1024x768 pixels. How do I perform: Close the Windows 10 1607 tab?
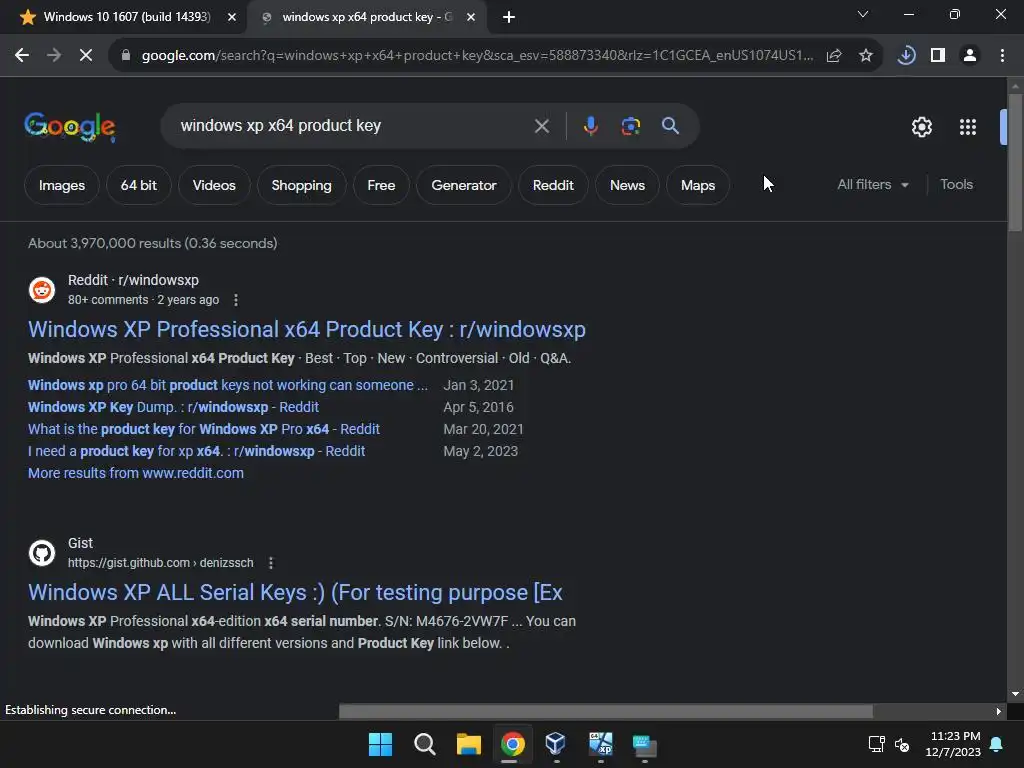(x=231, y=17)
